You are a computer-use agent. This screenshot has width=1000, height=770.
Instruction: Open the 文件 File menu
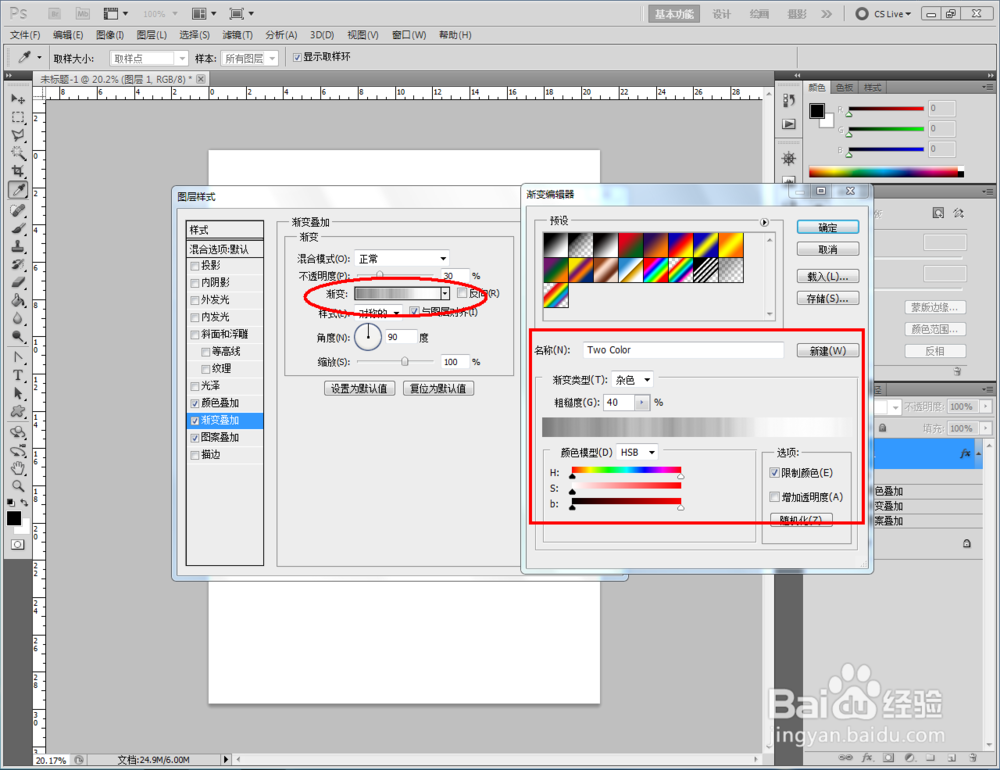pyautogui.click(x=25, y=35)
